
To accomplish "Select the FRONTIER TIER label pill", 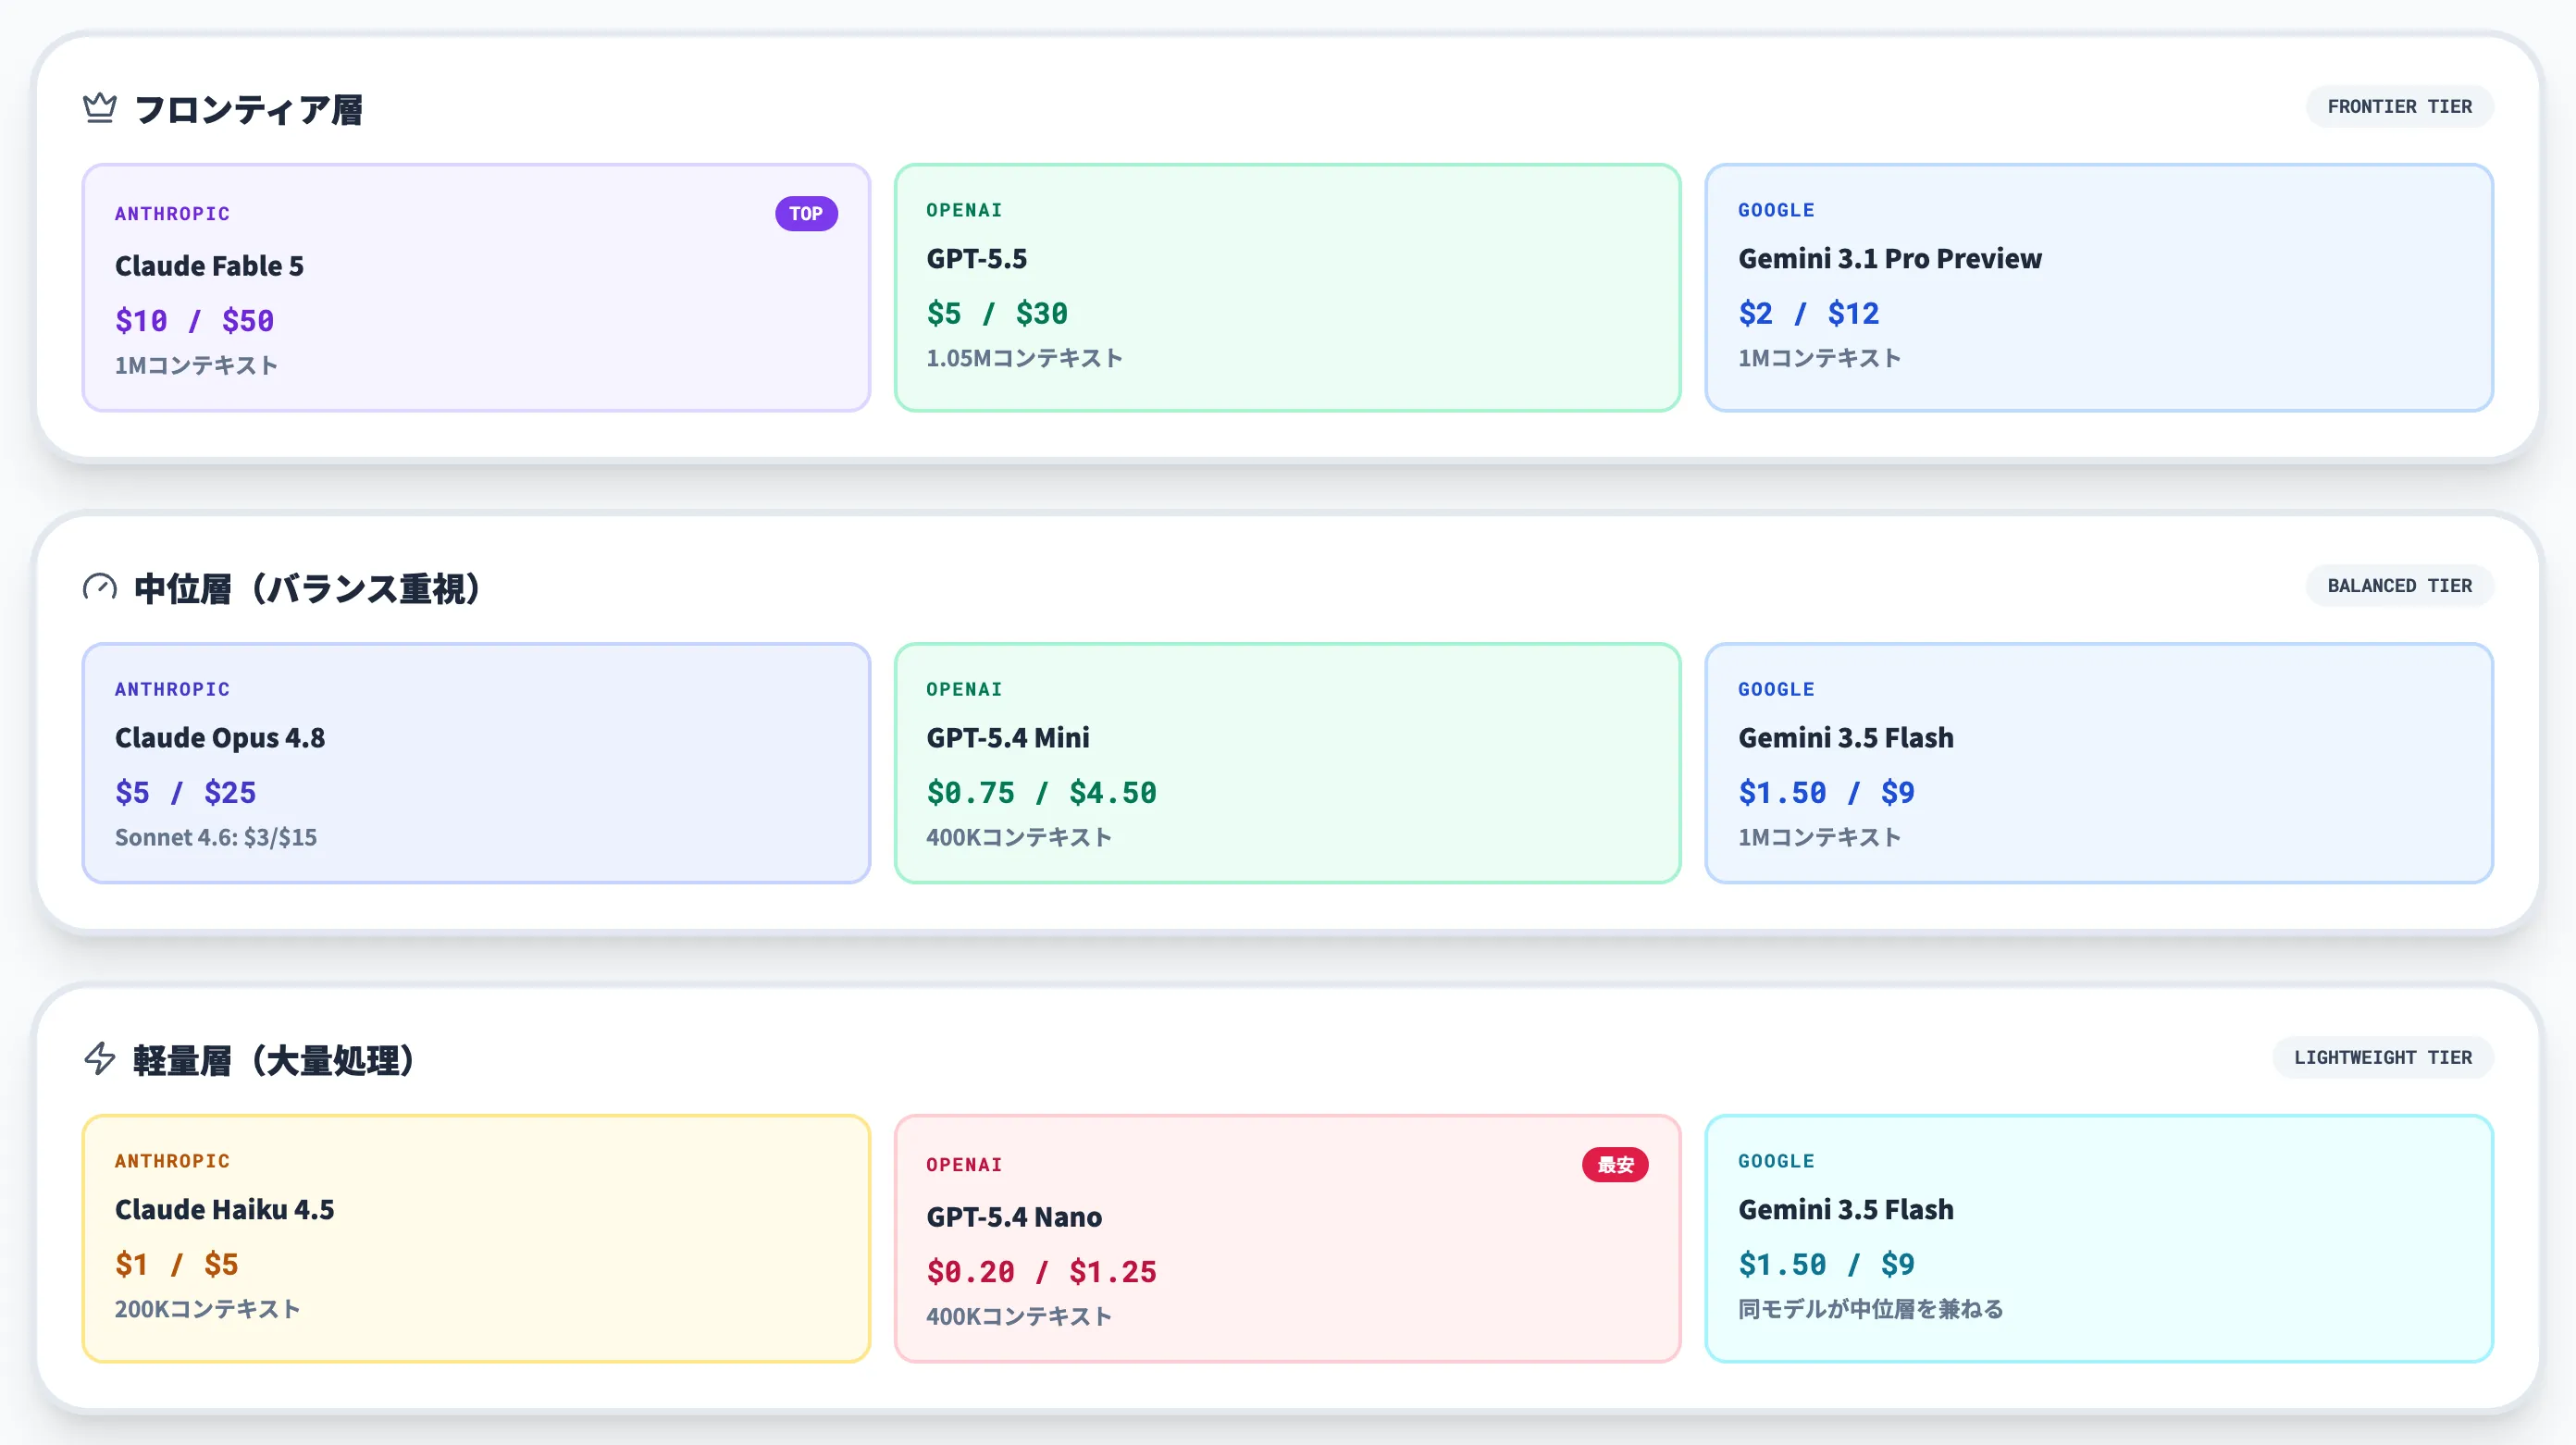I will coord(2399,107).
